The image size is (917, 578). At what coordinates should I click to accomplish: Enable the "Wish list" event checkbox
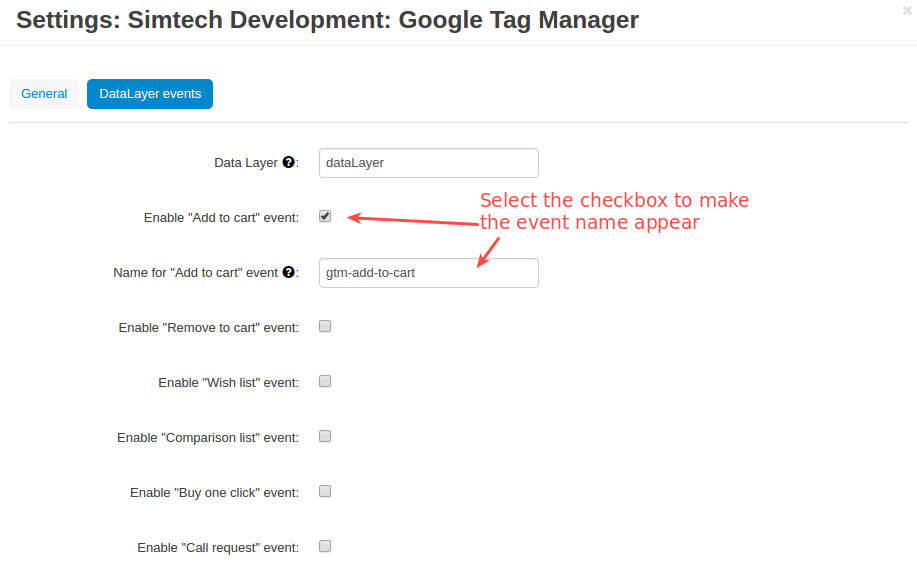(325, 381)
